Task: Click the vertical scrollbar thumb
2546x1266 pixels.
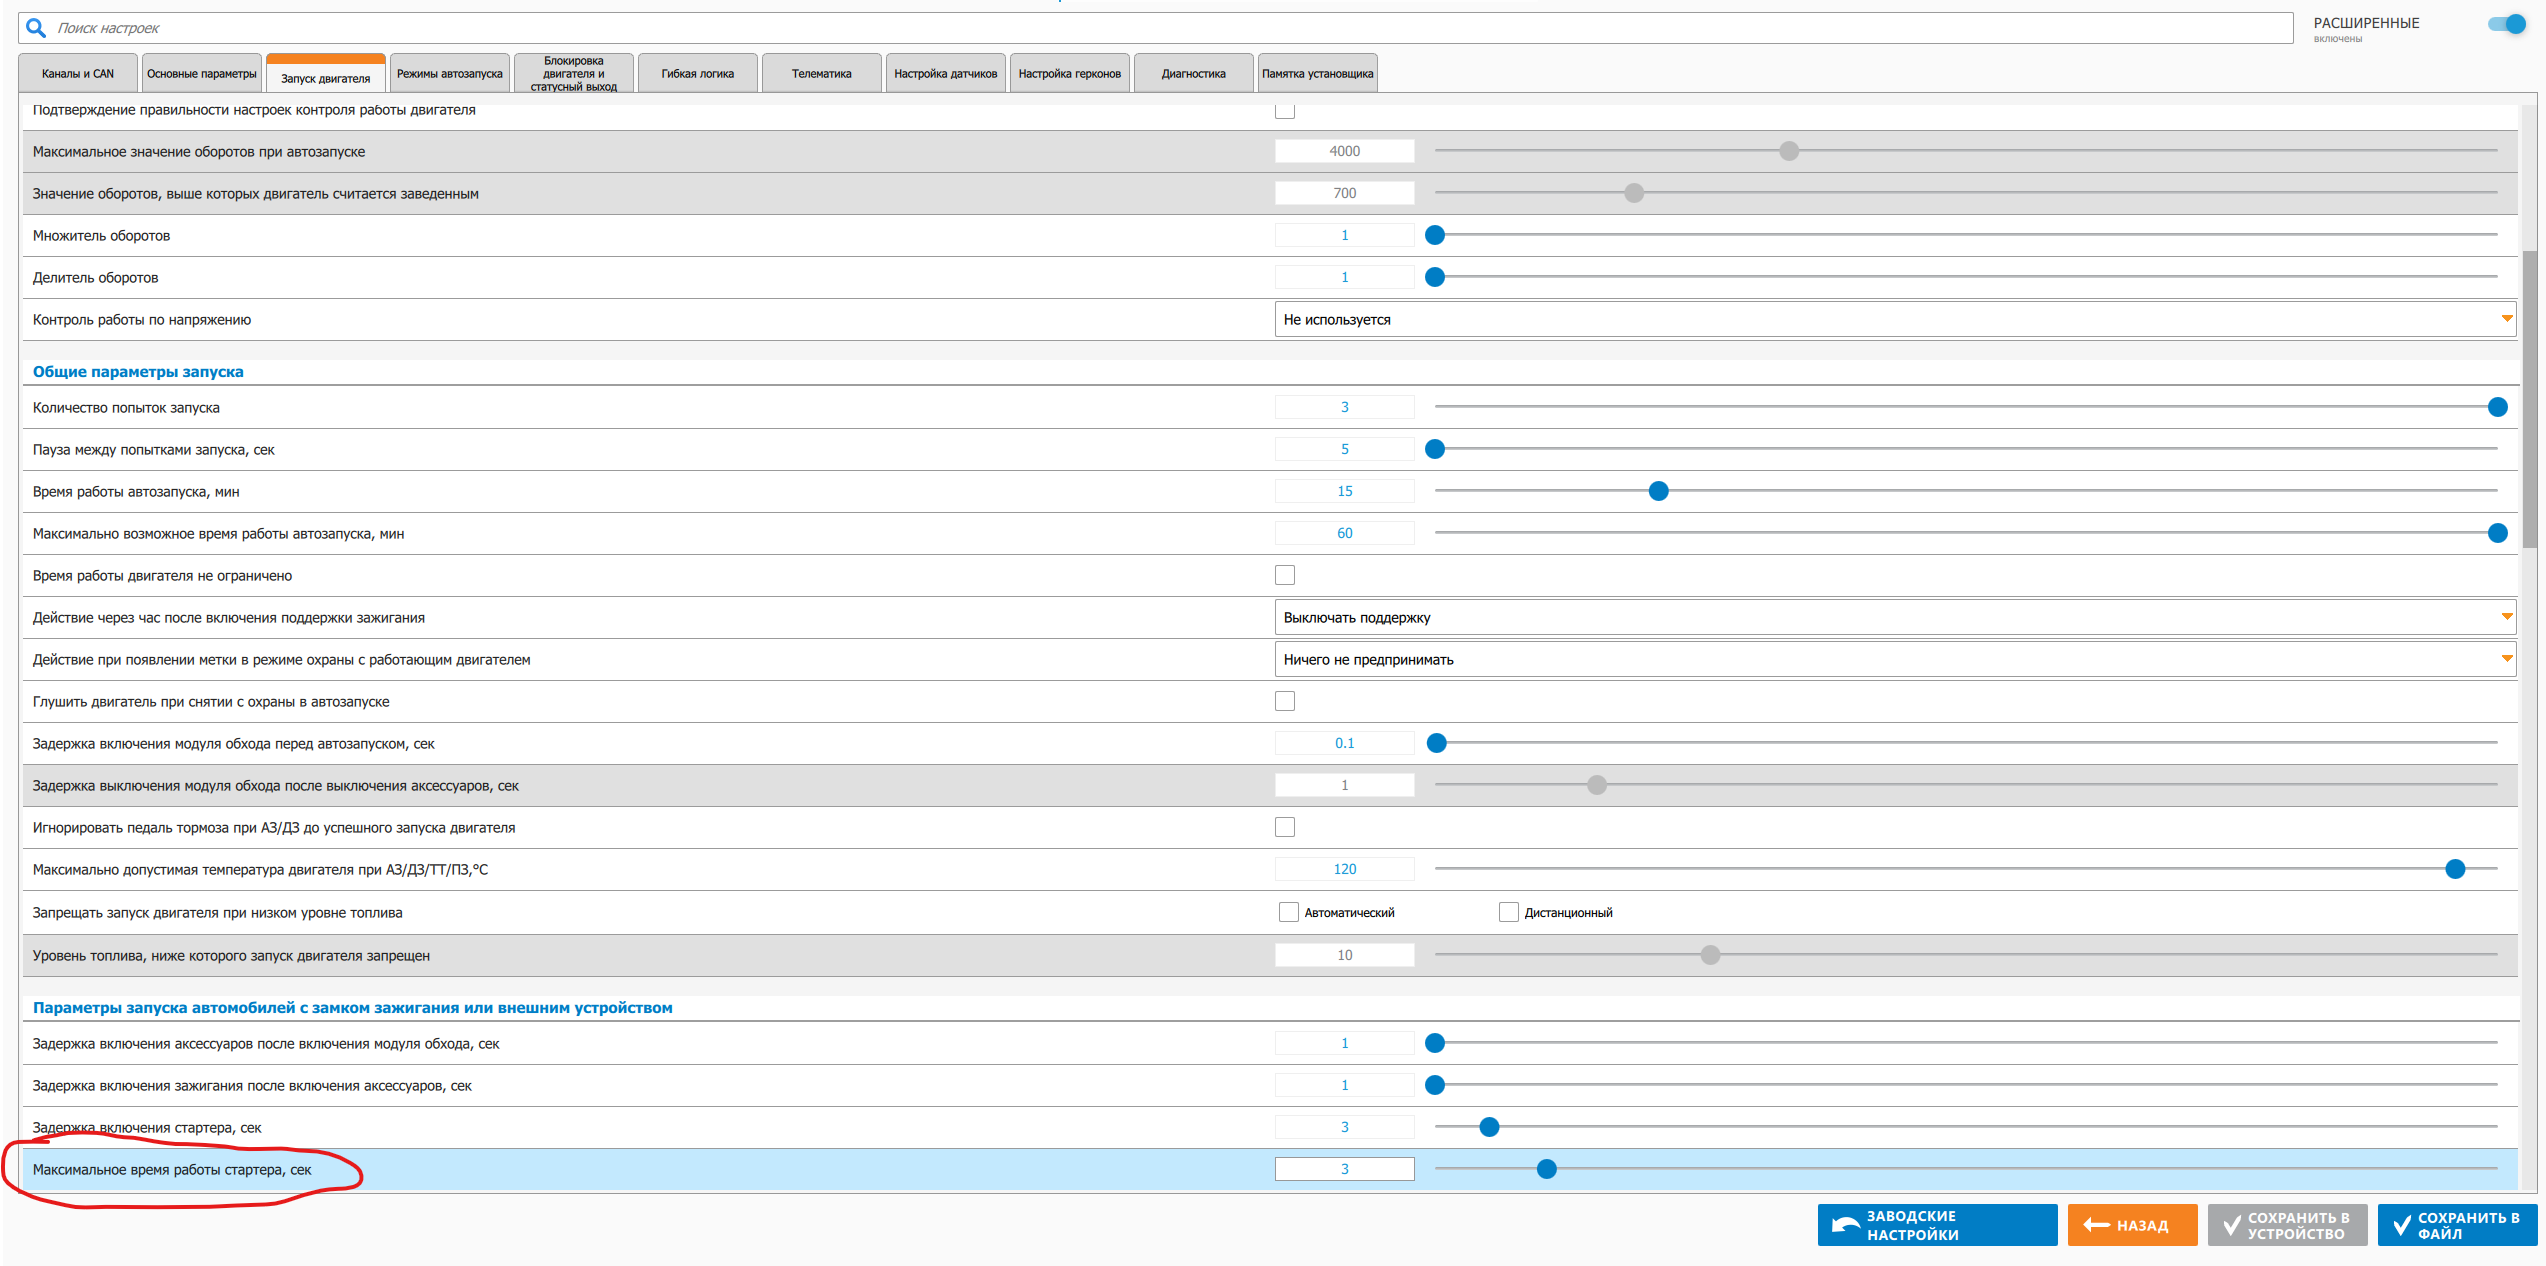Action: [x=2529, y=398]
